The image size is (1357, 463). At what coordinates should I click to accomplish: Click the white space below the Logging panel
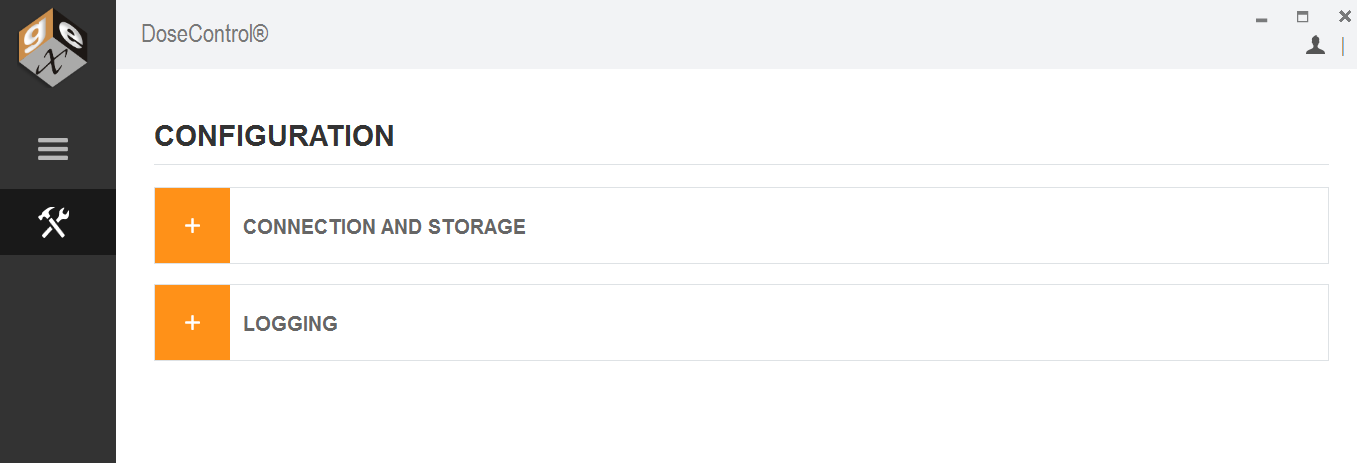coord(741,412)
